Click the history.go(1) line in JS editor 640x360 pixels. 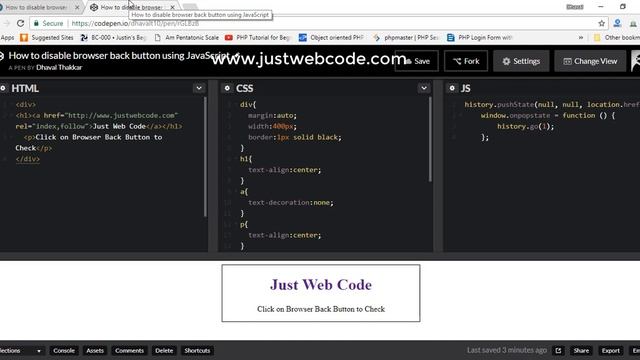tap(525, 127)
